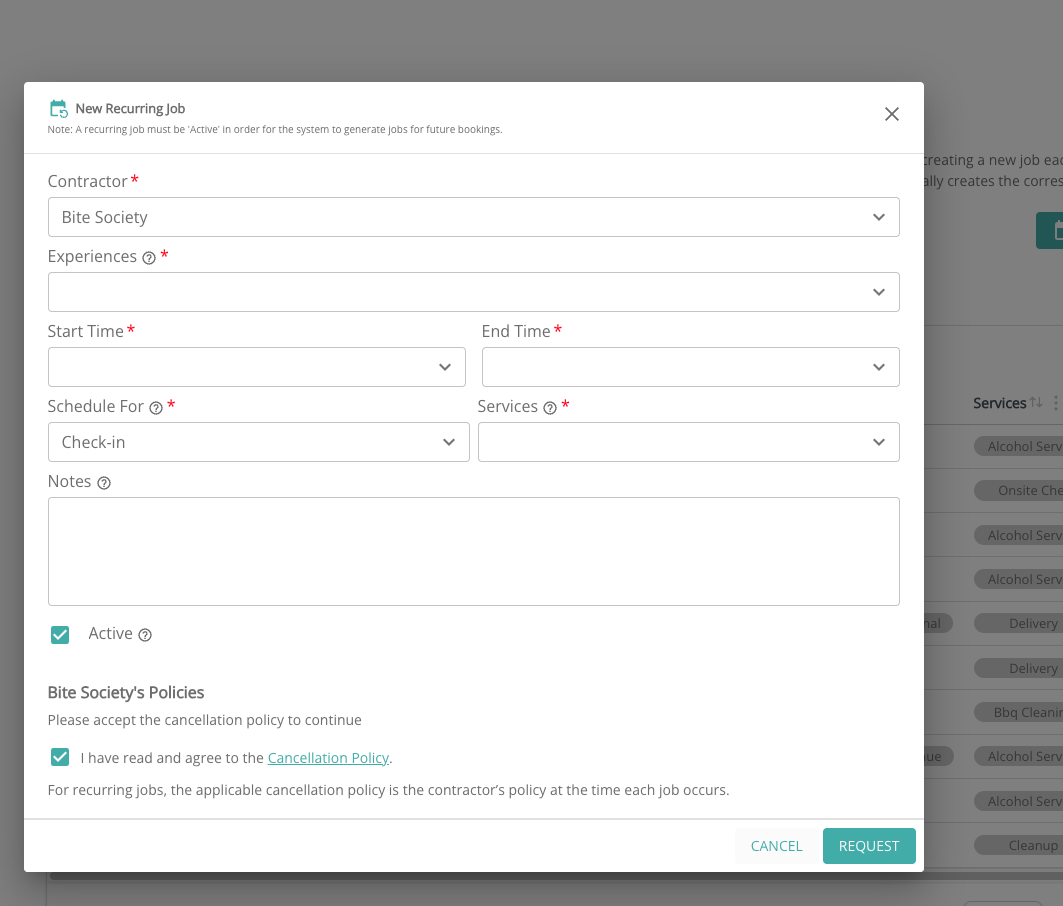Open the Cancellation Policy link
The width and height of the screenshot is (1063, 906).
click(328, 758)
